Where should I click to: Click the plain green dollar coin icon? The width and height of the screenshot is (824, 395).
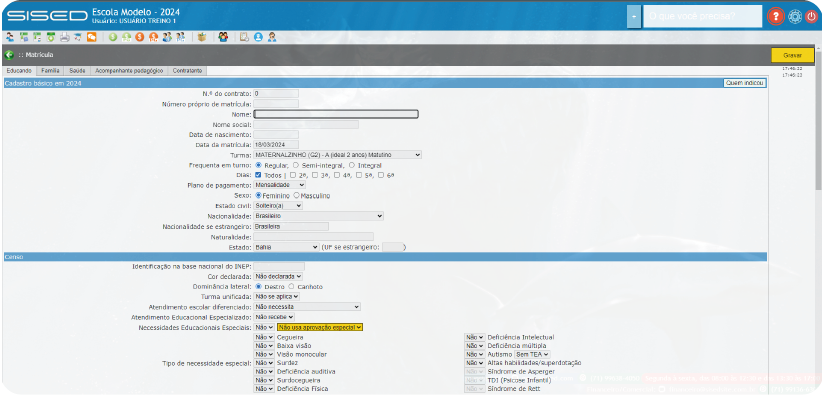click(113, 37)
